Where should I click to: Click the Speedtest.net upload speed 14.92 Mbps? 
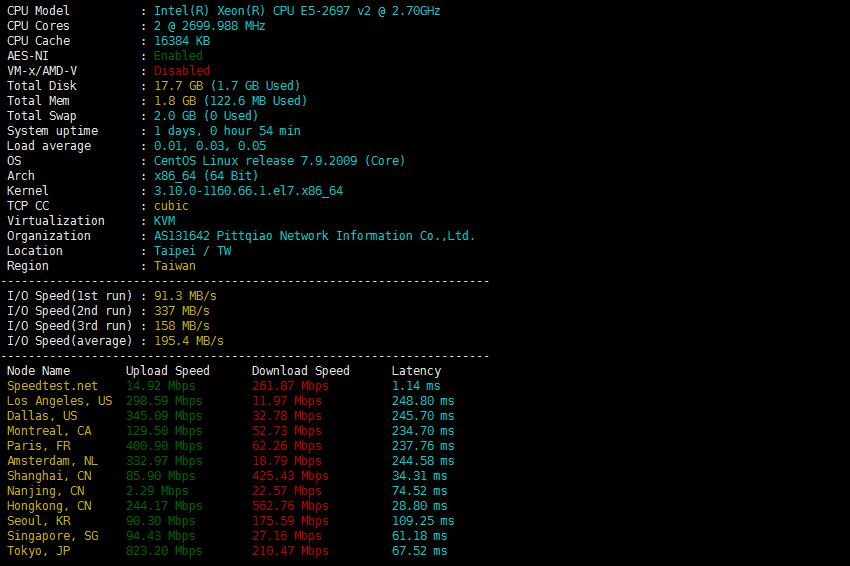pyautogui.click(x=161, y=386)
